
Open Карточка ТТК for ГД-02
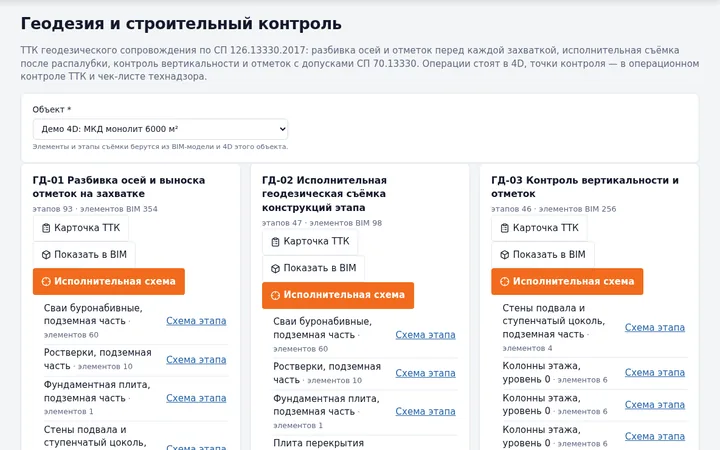(x=310, y=242)
